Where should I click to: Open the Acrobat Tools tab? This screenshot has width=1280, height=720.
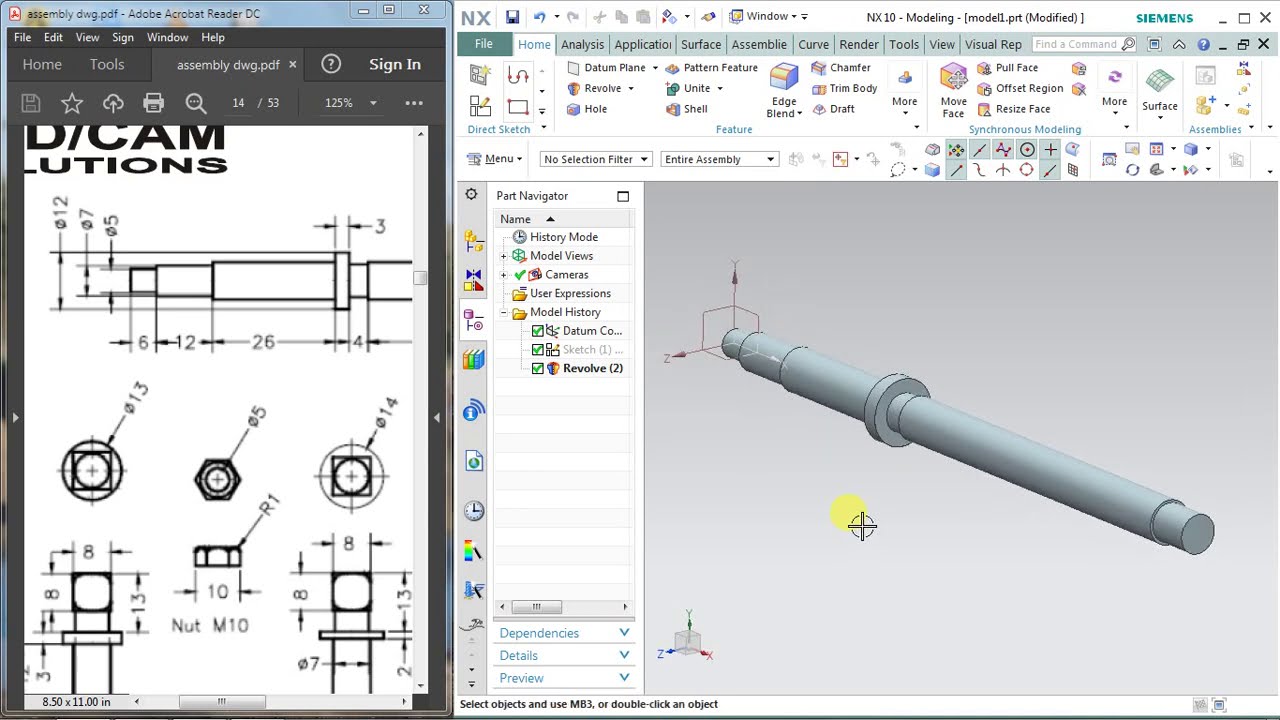click(x=107, y=64)
